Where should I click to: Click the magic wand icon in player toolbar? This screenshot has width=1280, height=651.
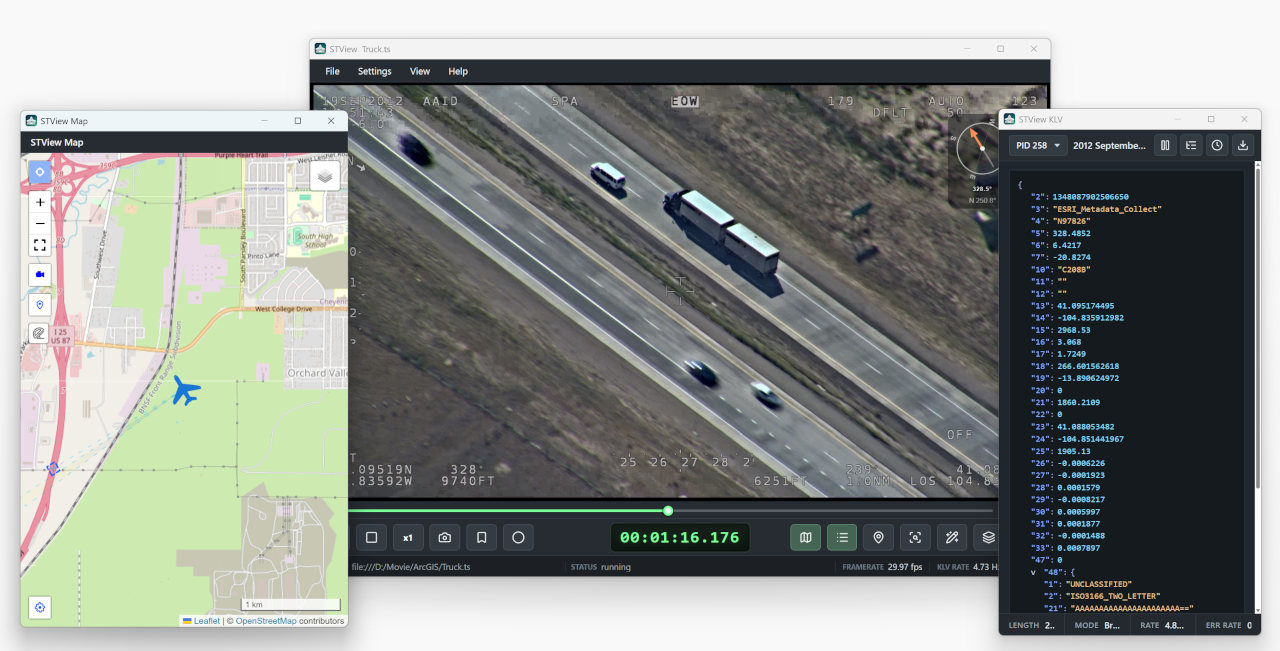coord(952,537)
